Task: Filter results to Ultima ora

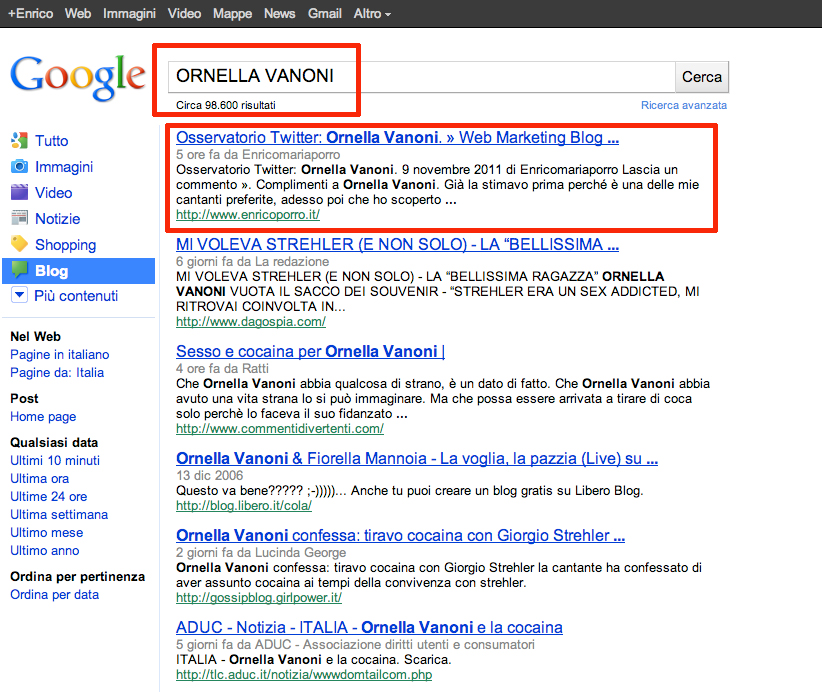Action: click(39, 479)
